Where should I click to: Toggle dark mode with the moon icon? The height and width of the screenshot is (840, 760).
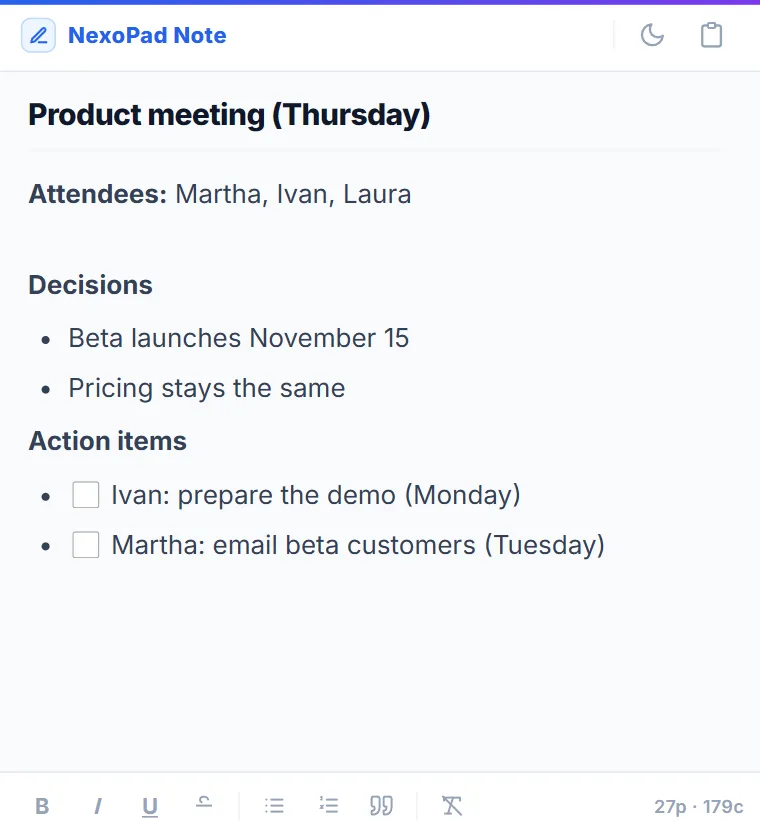tap(652, 35)
